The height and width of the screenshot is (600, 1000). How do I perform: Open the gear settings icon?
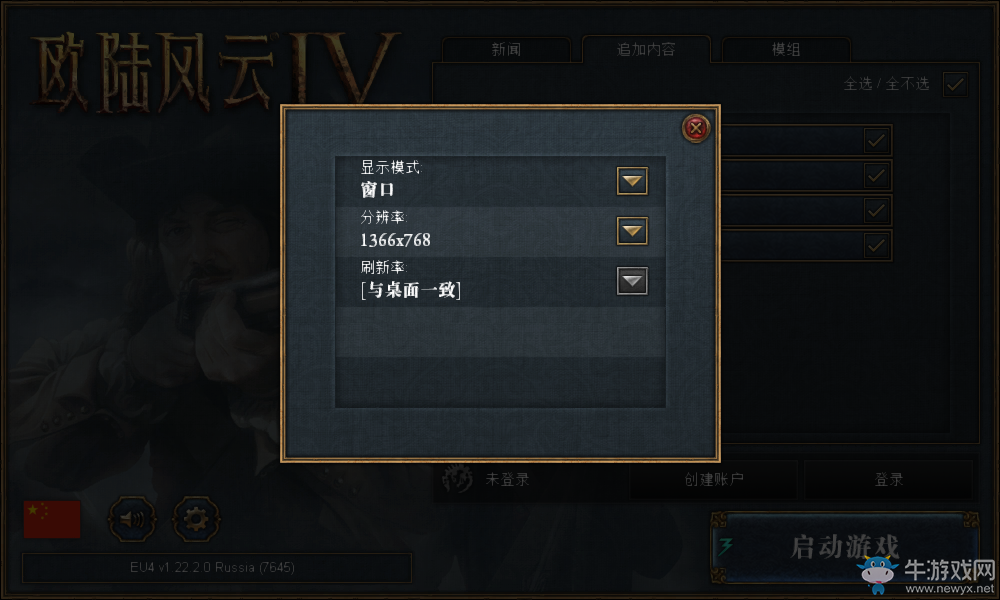[196, 520]
